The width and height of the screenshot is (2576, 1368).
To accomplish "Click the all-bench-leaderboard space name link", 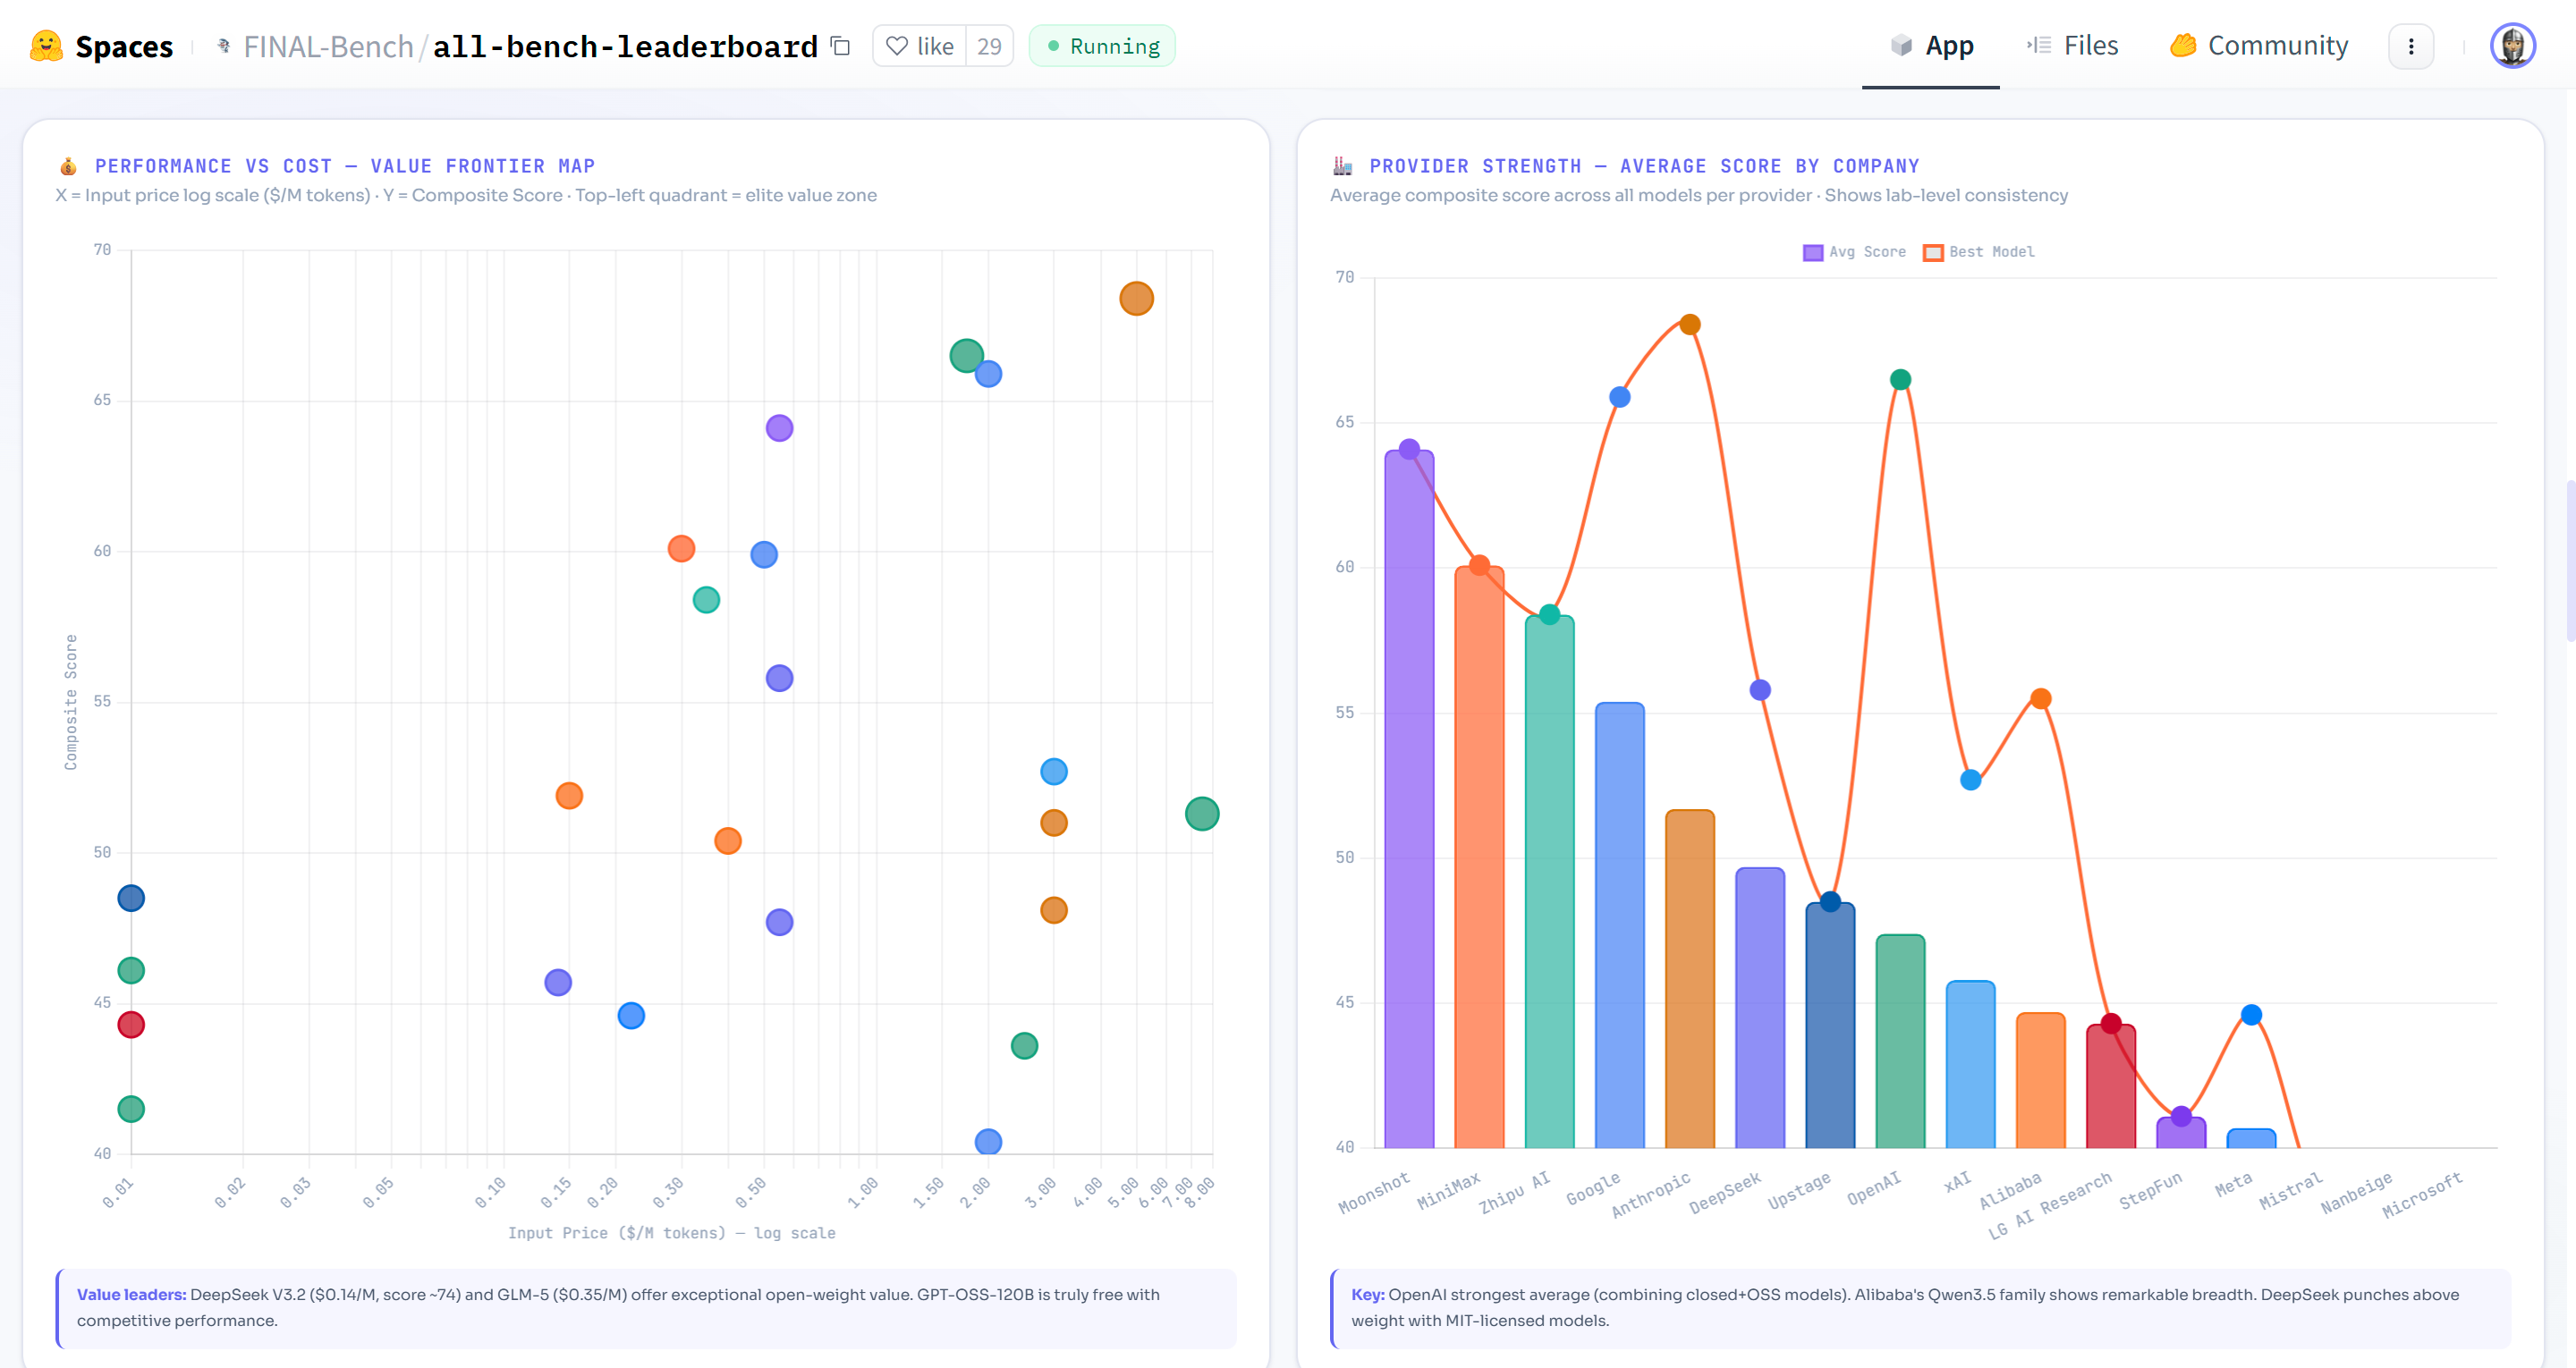I will point(625,46).
